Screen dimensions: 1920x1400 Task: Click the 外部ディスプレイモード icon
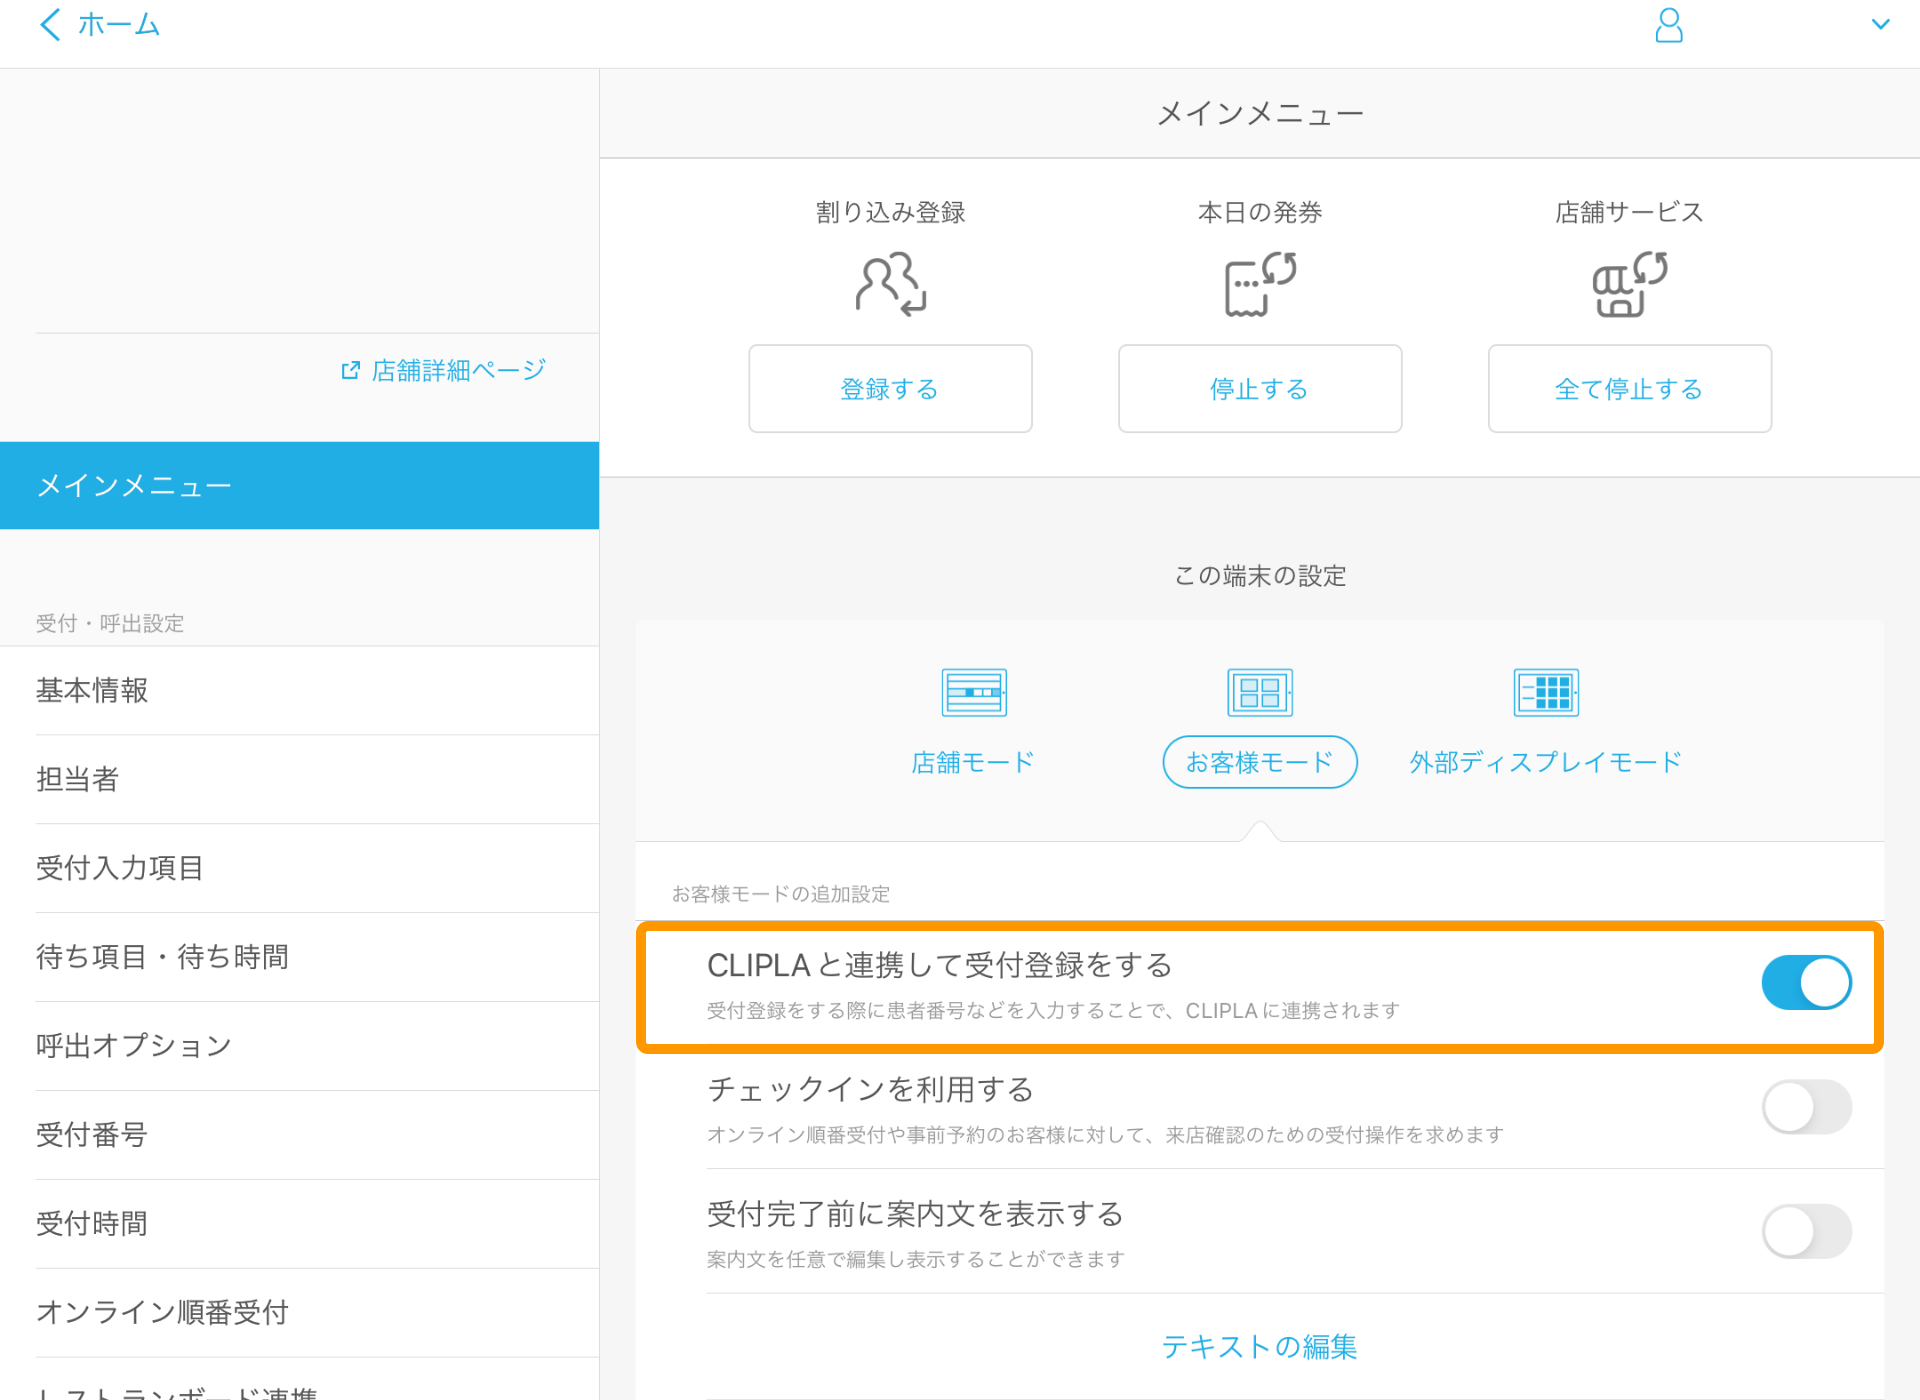click(x=1546, y=693)
